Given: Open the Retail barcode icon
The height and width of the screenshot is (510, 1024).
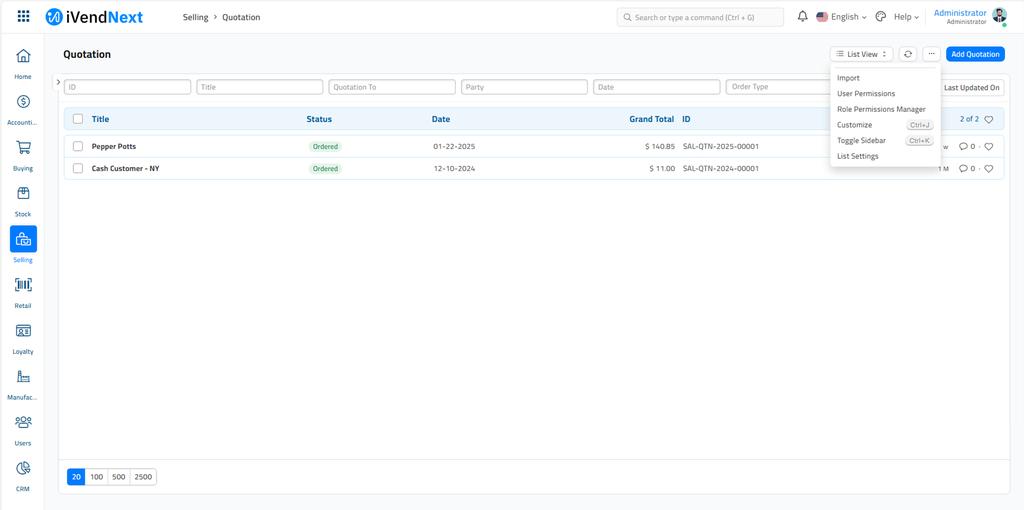Looking at the screenshot, I should pos(23,285).
